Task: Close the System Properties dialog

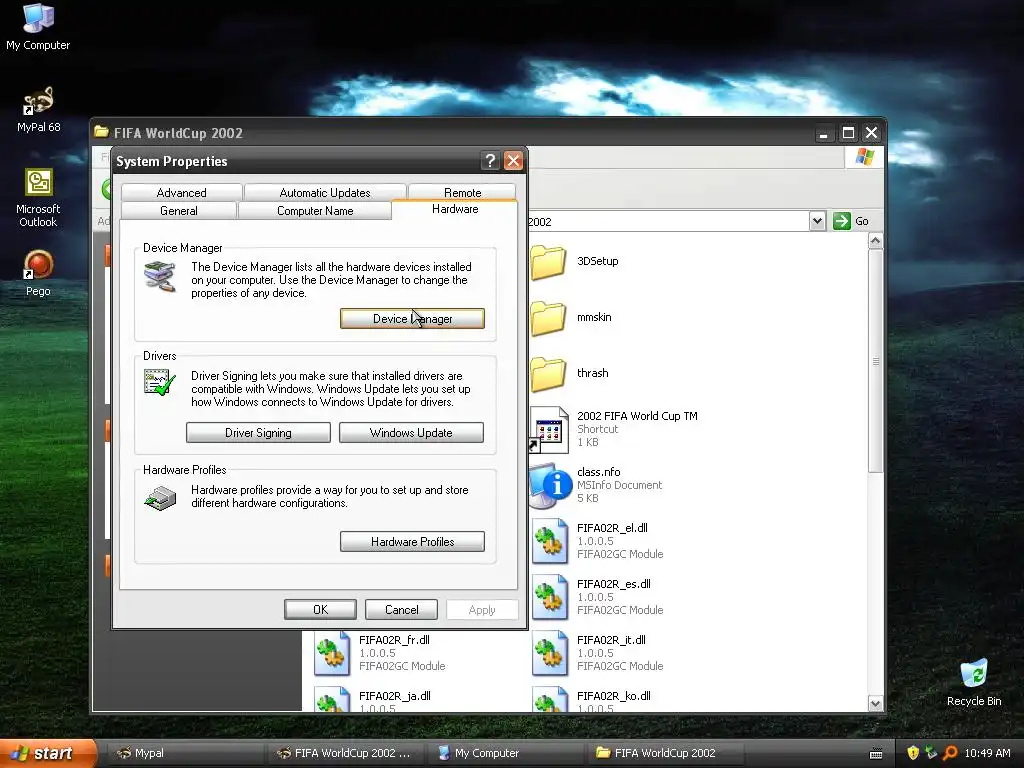Action: [513, 161]
